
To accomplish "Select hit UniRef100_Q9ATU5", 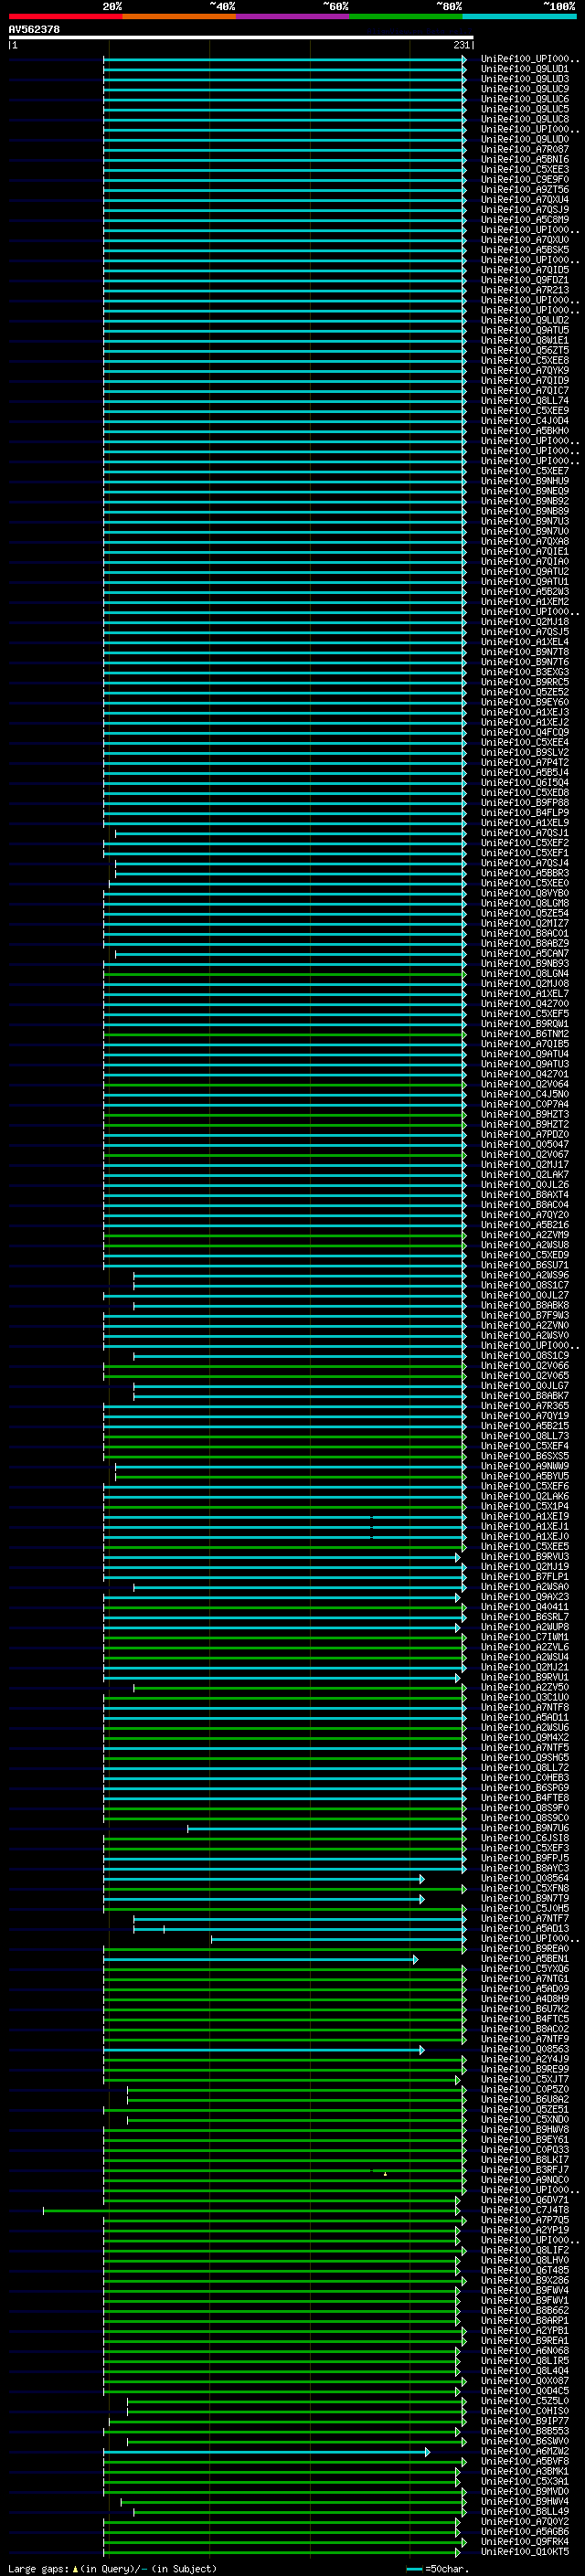I will [x=525, y=331].
